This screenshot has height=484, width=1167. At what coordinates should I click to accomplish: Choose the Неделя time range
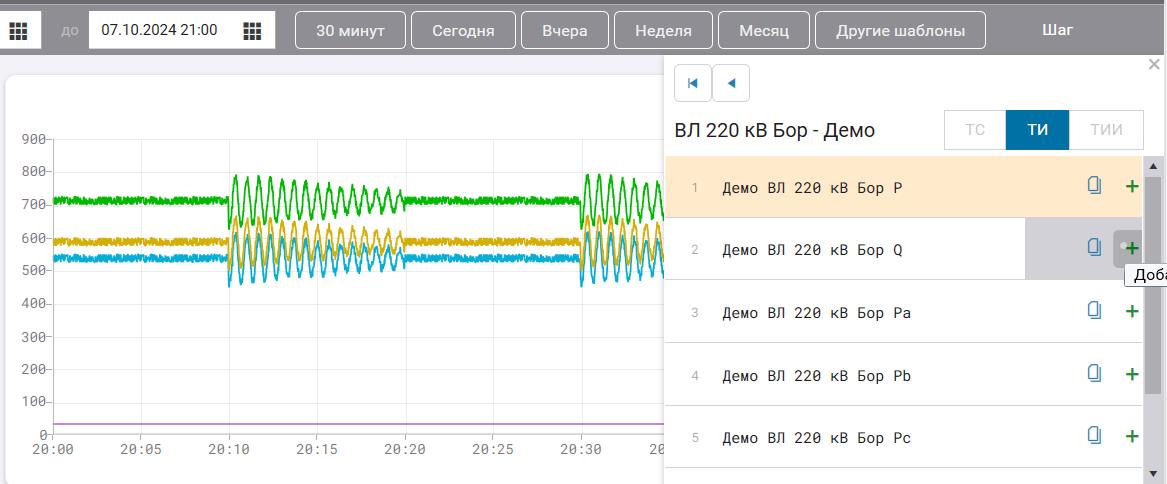click(x=664, y=30)
